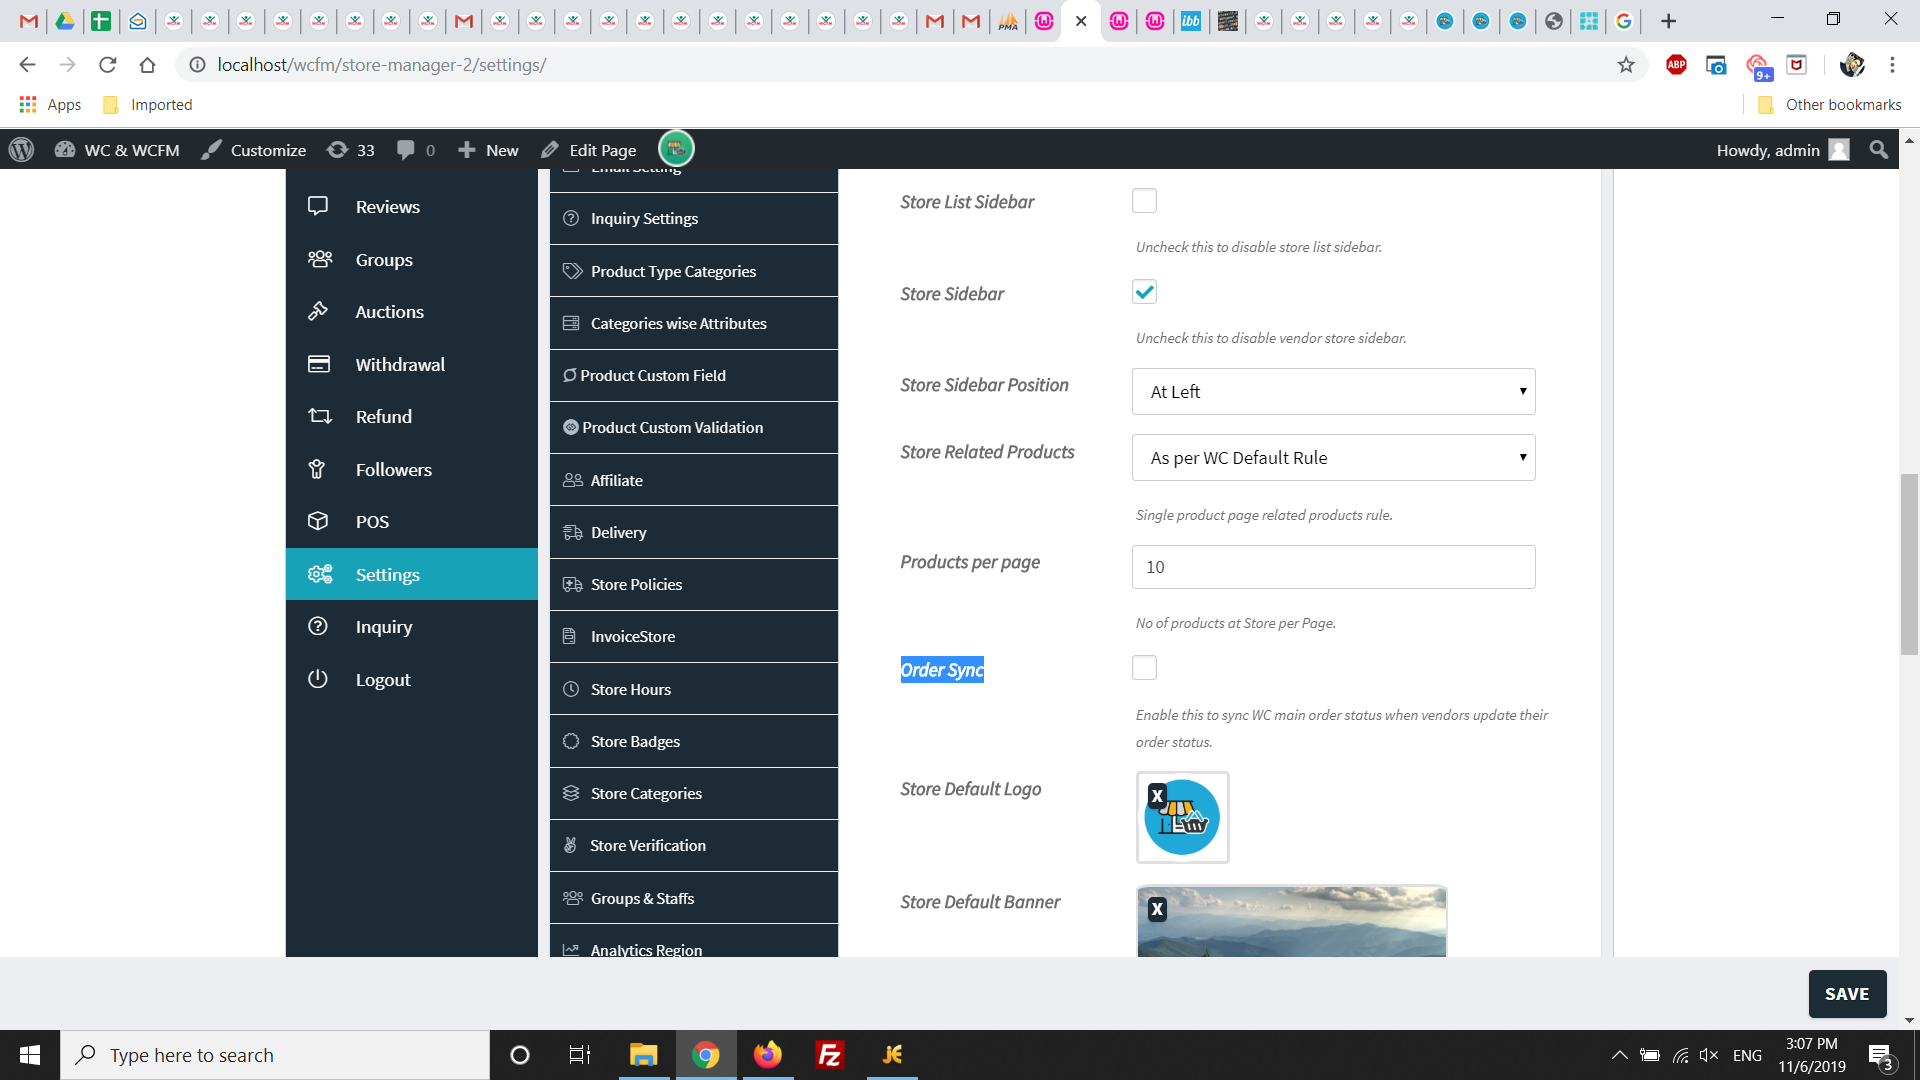Viewport: 1920px width, 1080px height.
Task: Remove the Store Default Logo image
Action: (1157, 796)
